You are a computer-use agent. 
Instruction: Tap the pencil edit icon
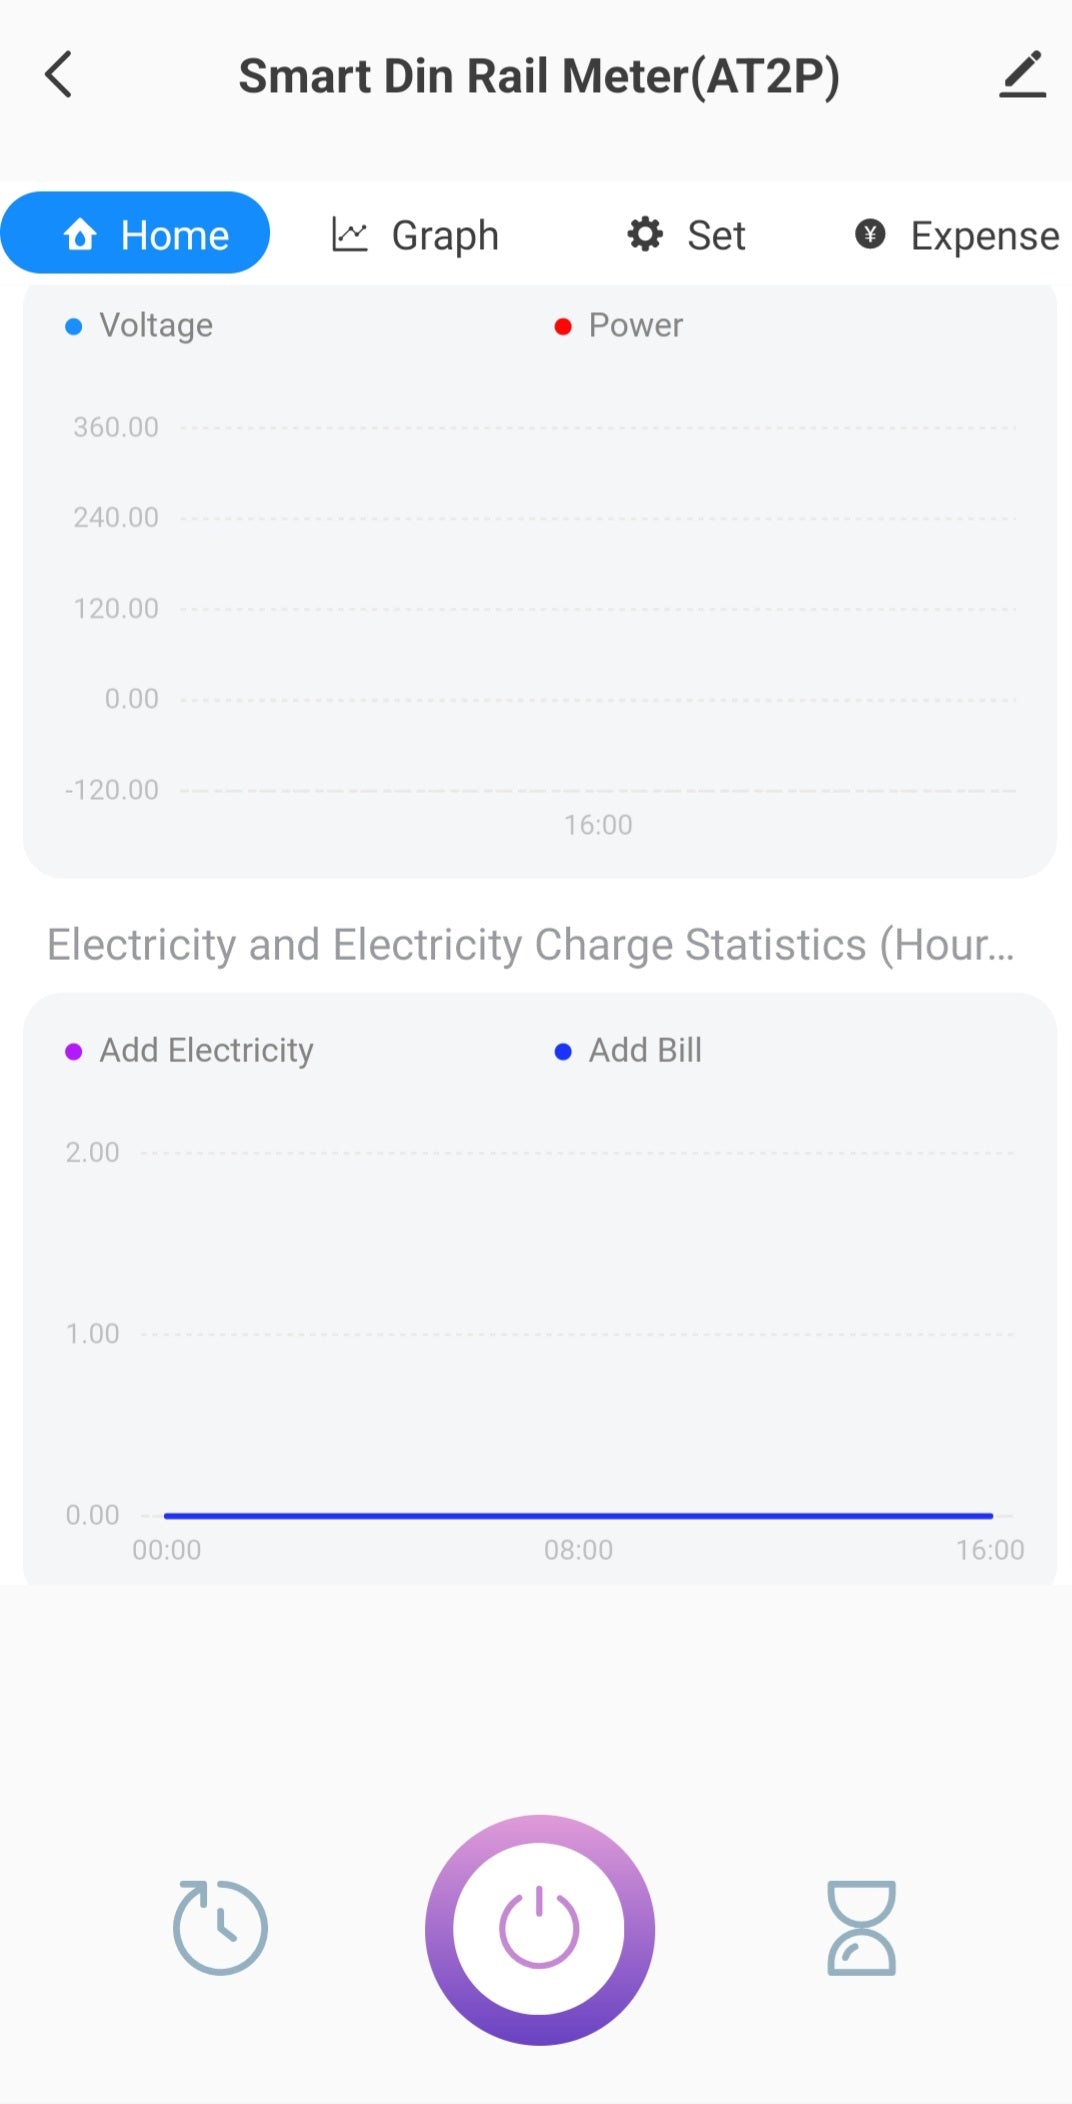pyautogui.click(x=1022, y=75)
